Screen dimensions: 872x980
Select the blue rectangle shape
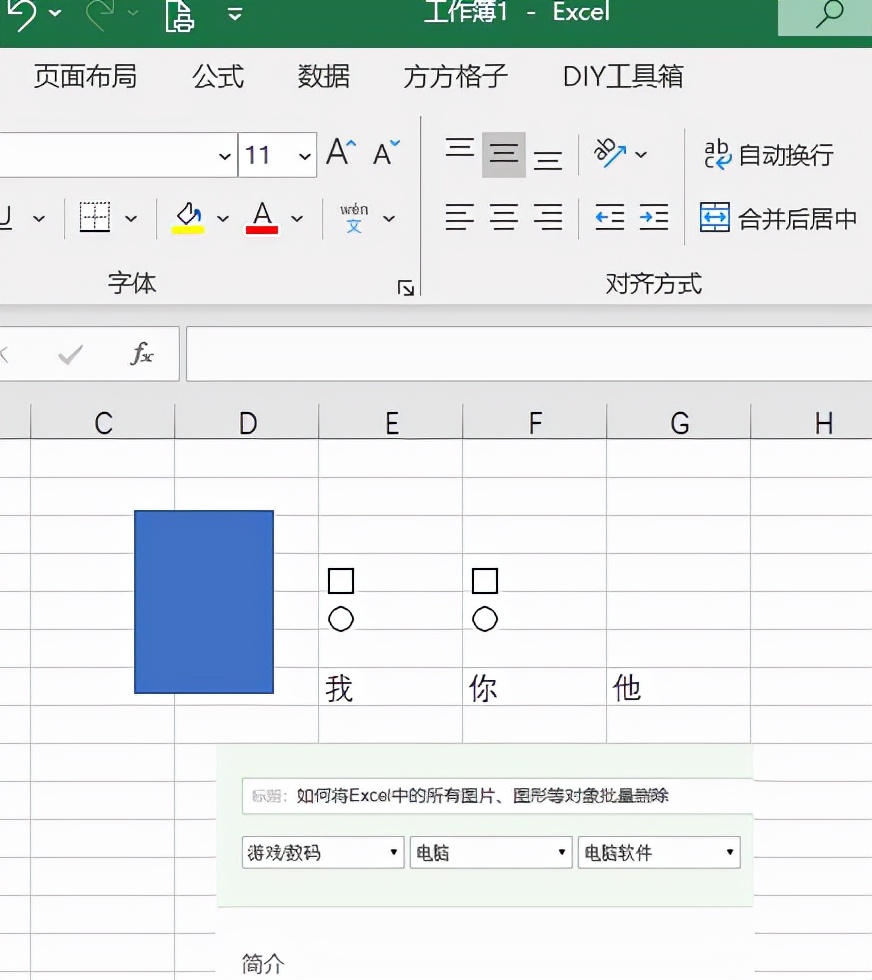point(203,600)
